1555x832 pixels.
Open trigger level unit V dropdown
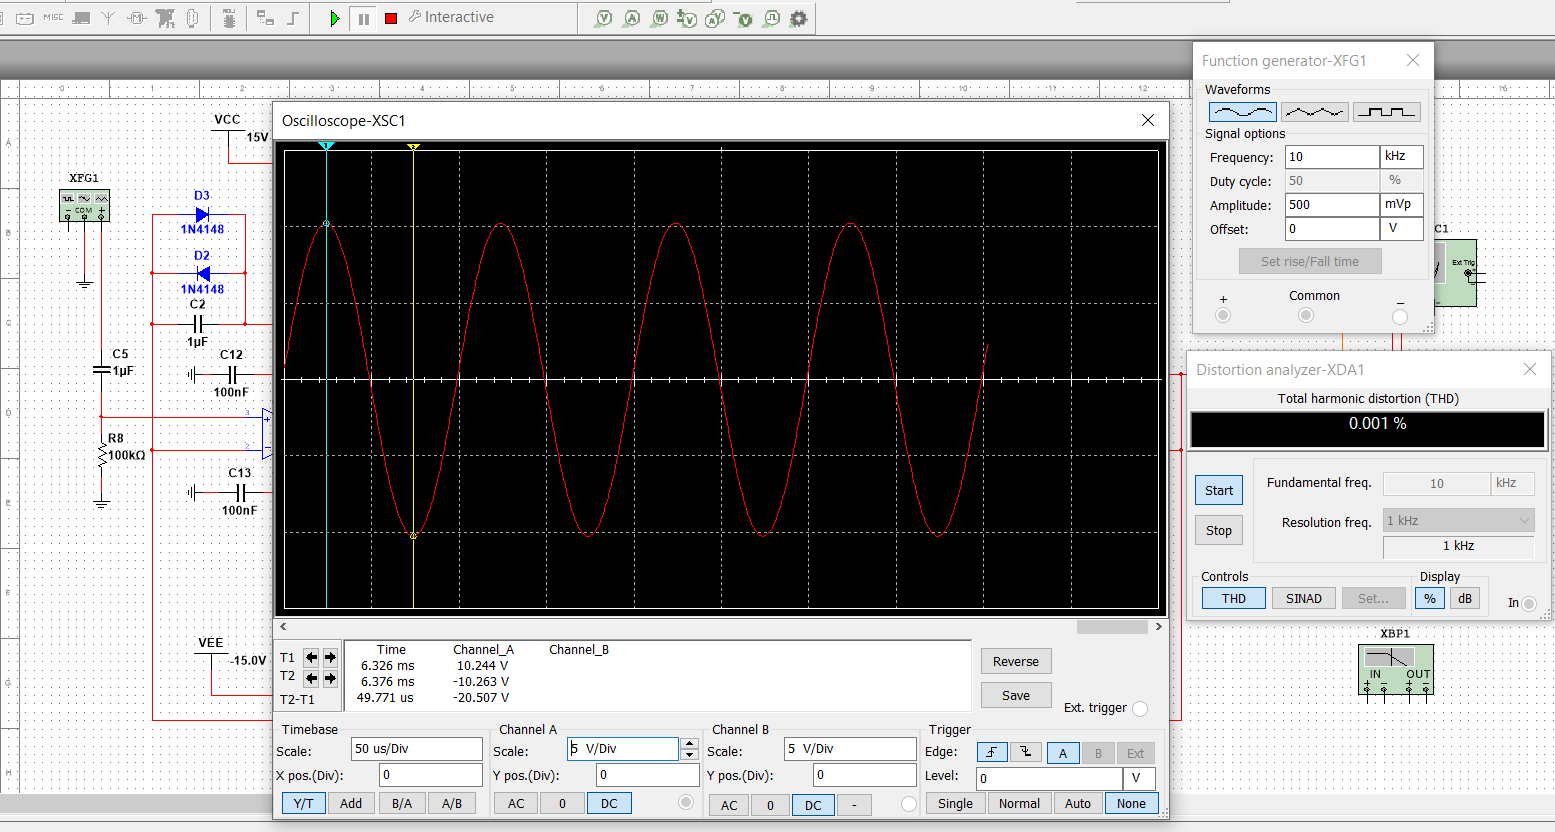pos(1139,778)
